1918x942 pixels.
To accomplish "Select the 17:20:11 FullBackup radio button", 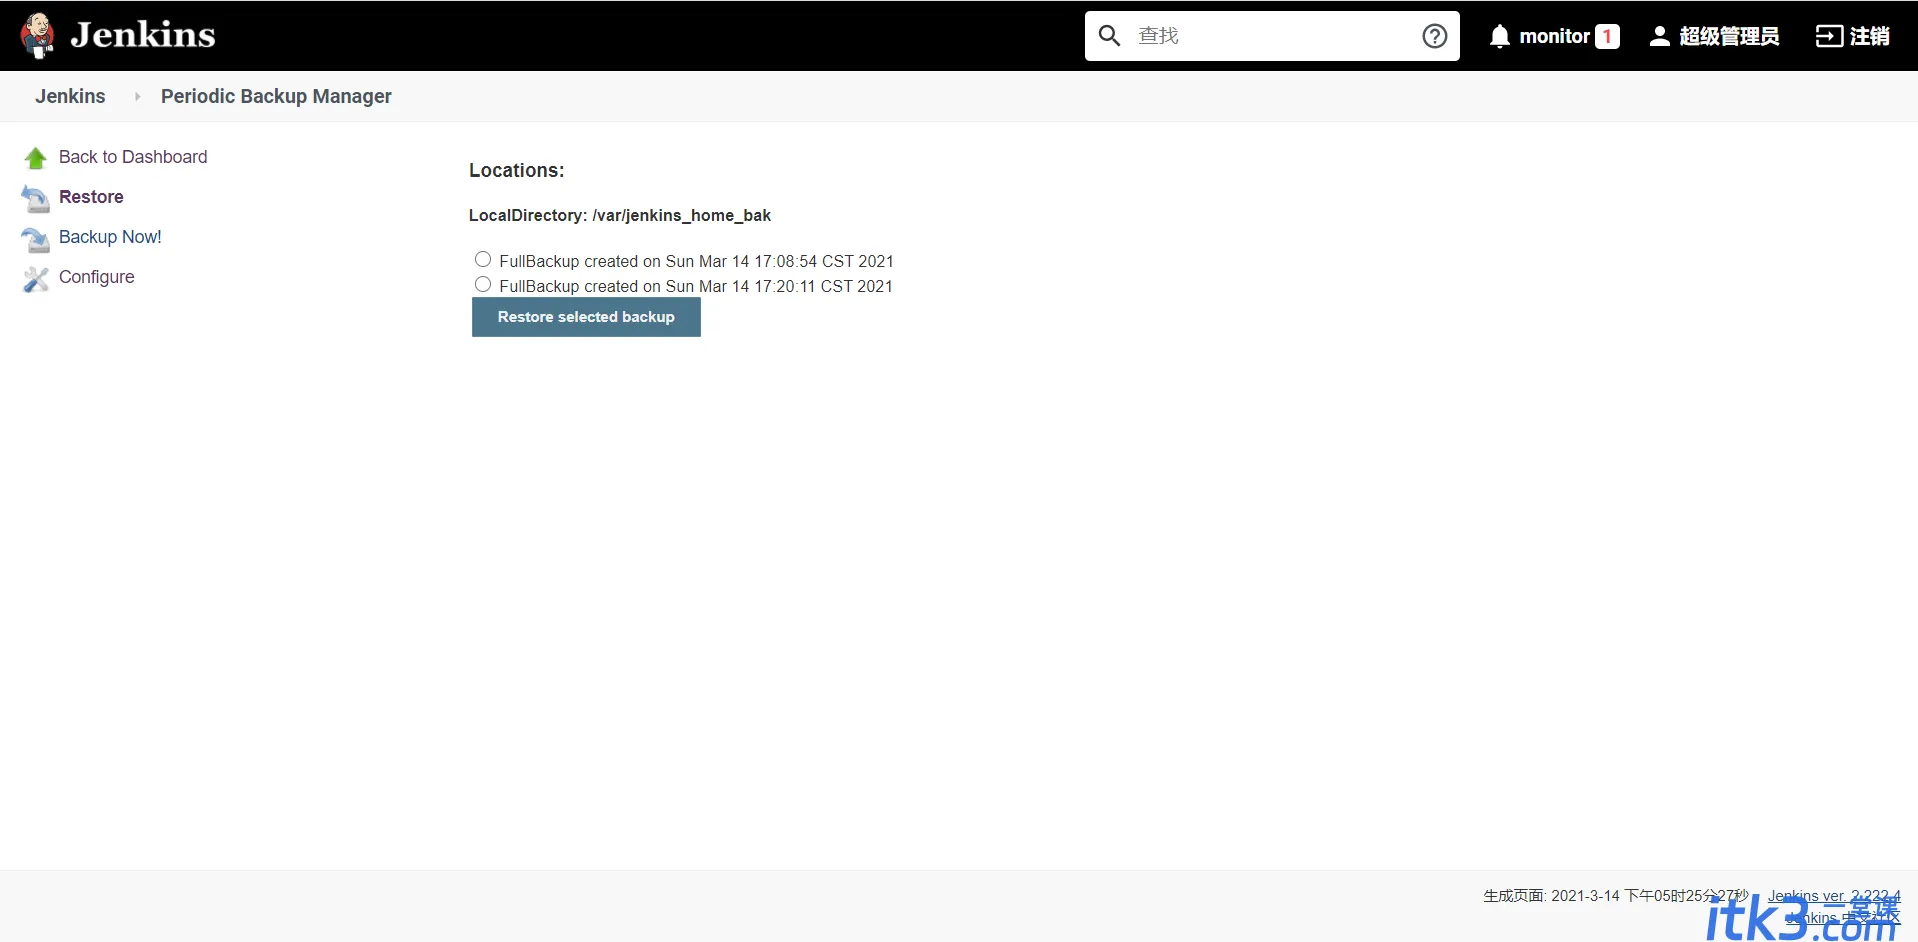I will coord(483,284).
